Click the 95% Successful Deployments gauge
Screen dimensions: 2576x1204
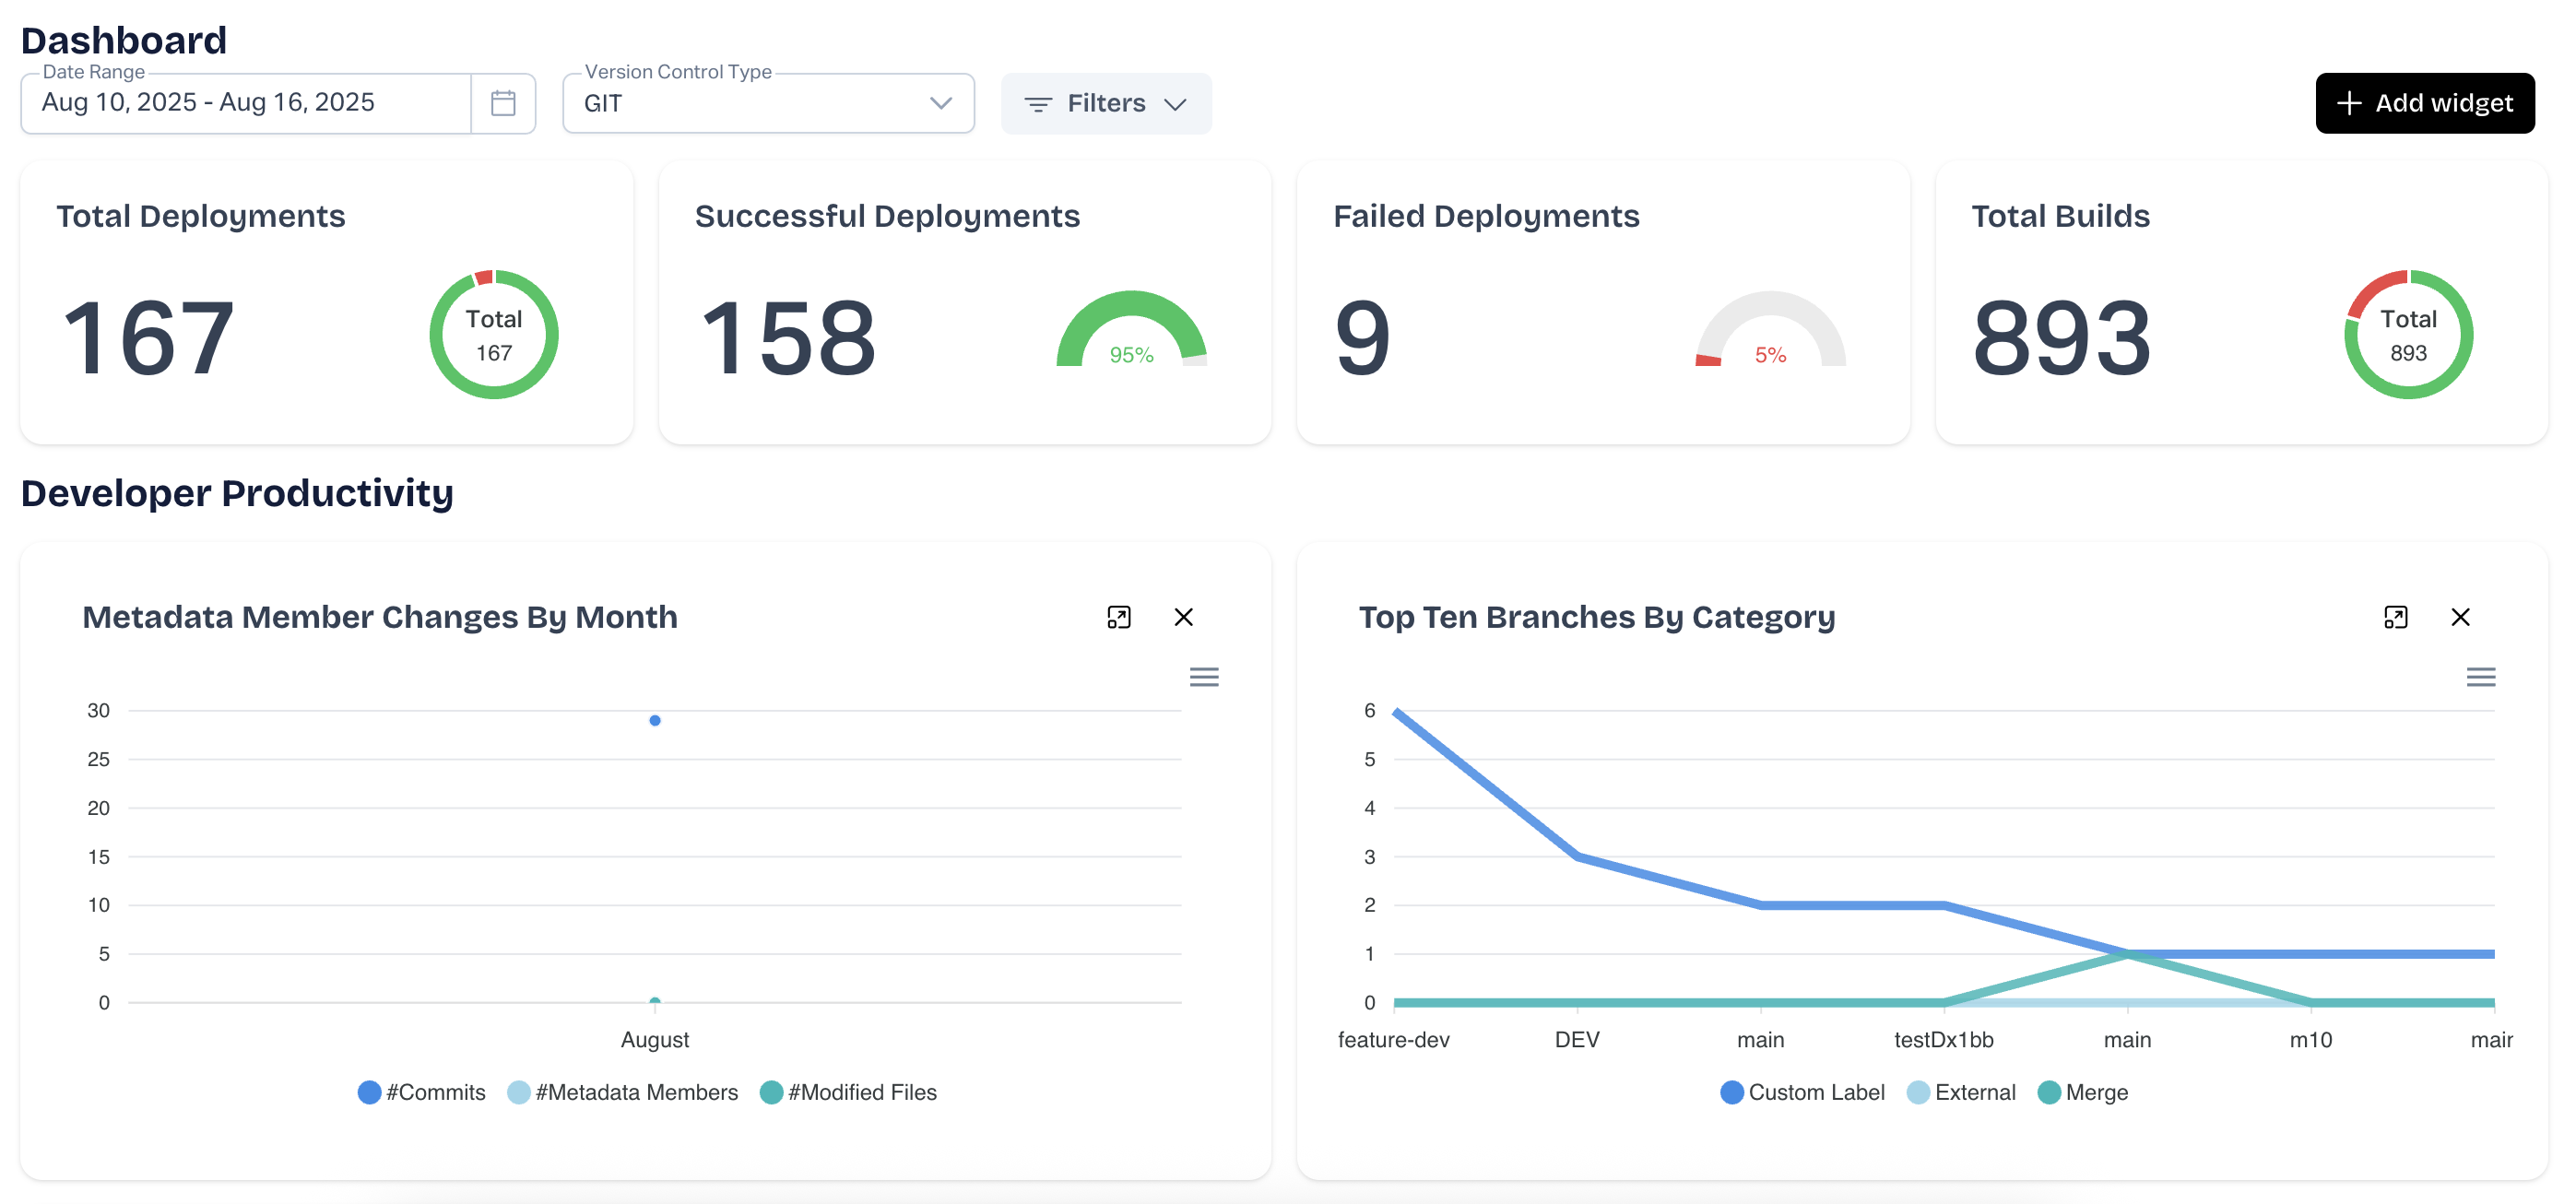[x=1131, y=330]
